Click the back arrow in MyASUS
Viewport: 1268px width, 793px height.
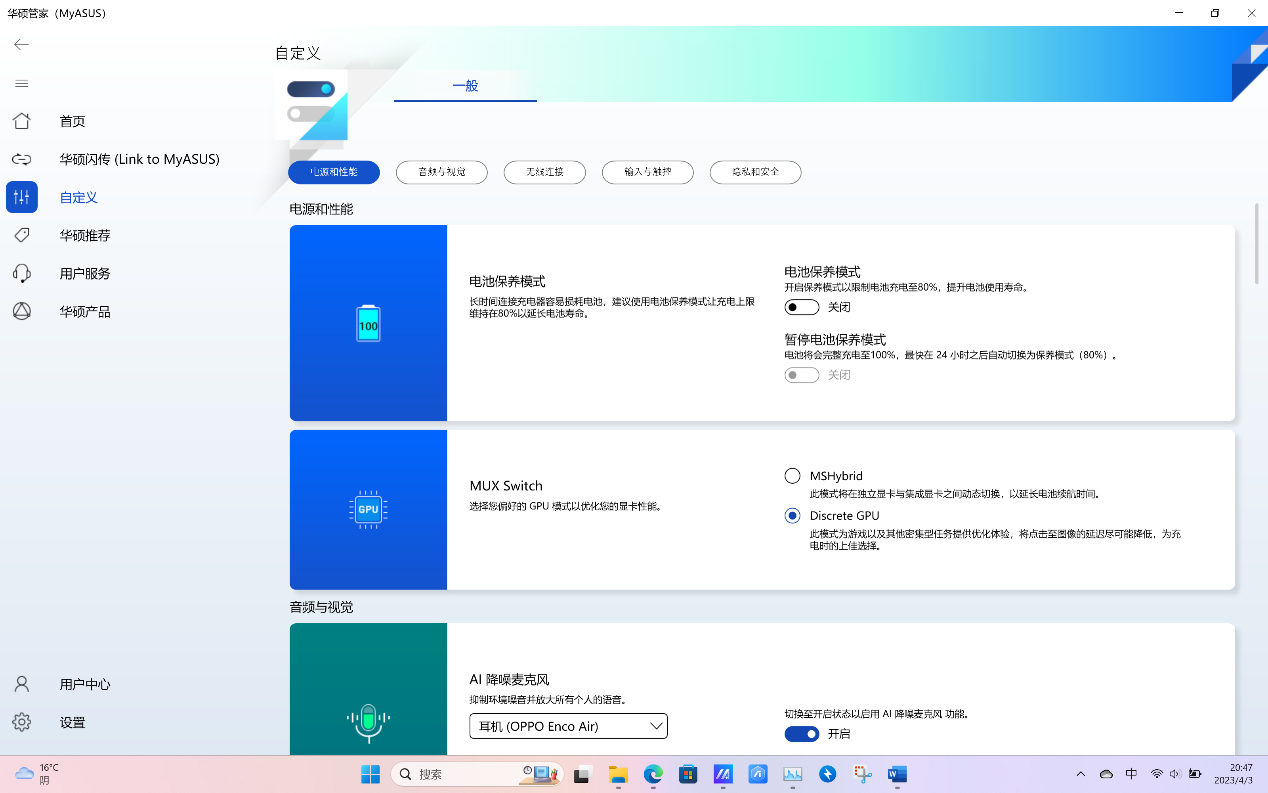(x=21, y=44)
